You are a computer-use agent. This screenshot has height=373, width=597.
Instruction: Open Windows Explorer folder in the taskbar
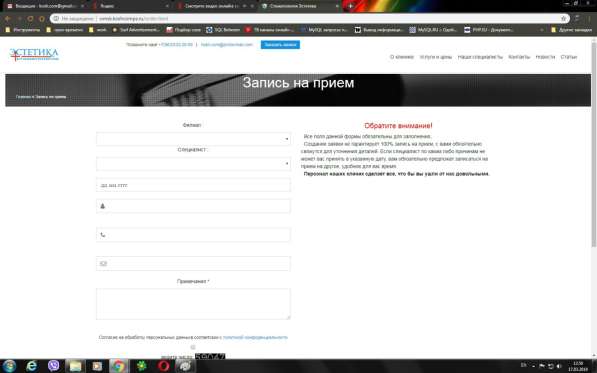(x=75, y=366)
